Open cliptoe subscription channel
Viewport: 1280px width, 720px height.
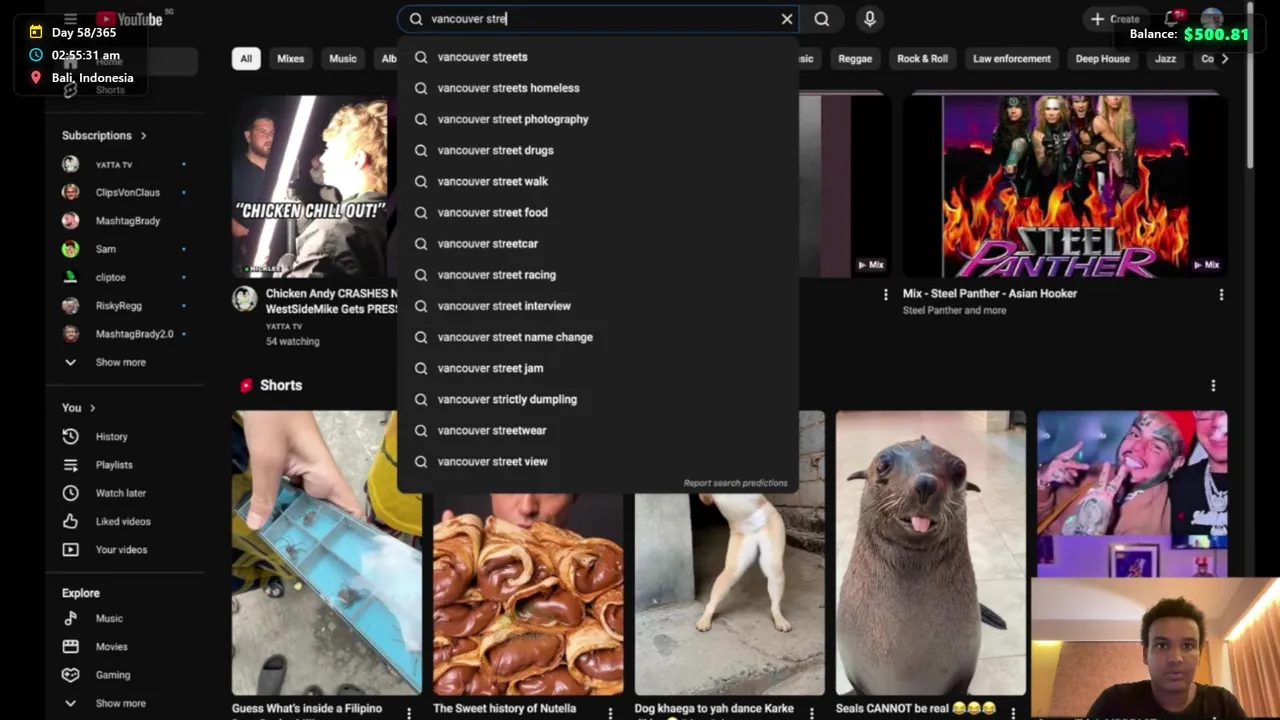(x=125, y=277)
